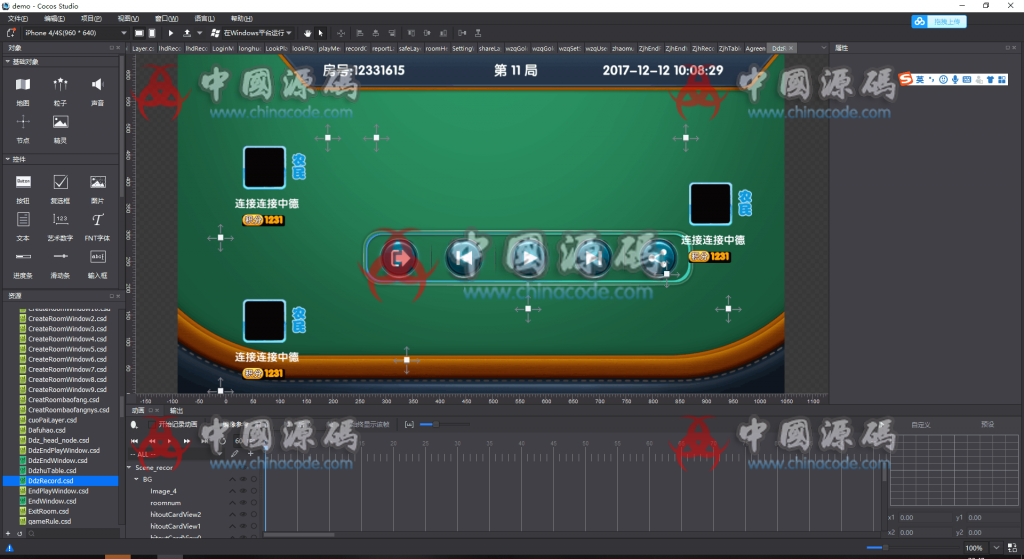Collapse the 基础对象 section

point(8,61)
